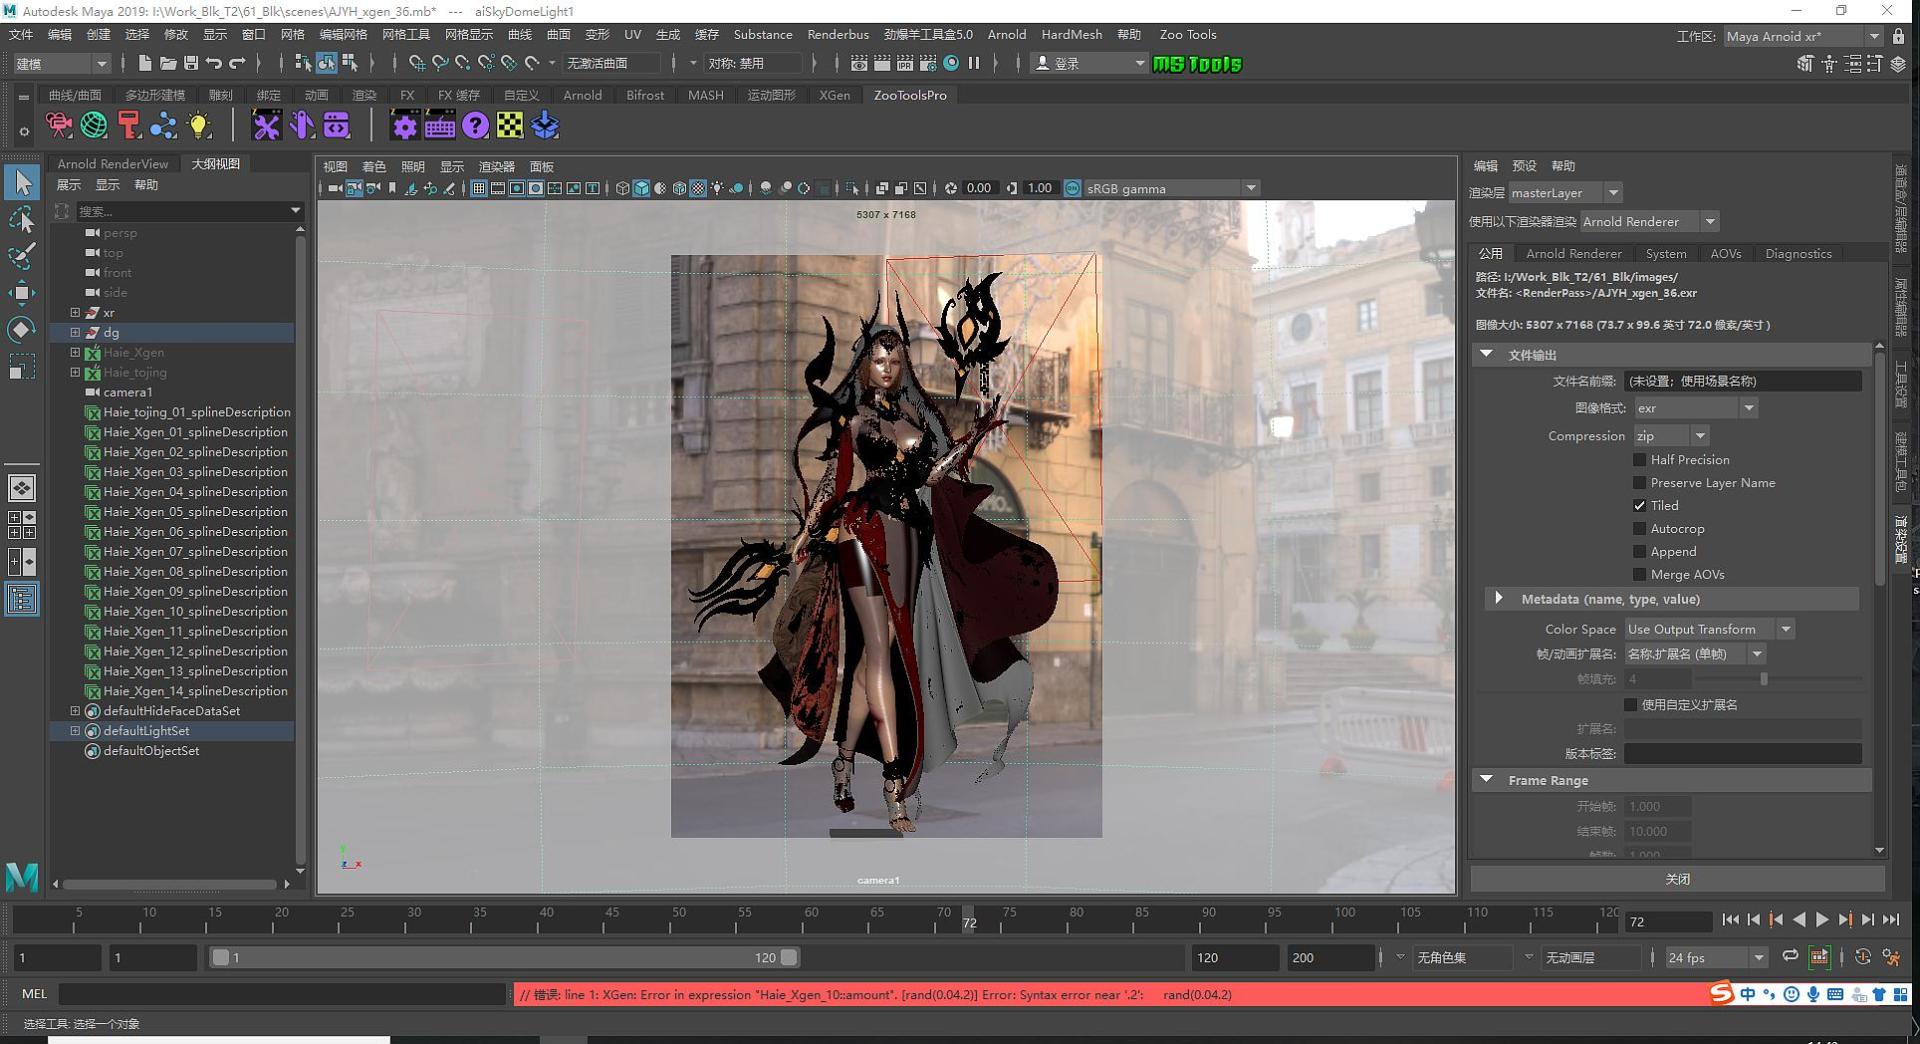Select Haie_Xgen_05_splineDescription in the outliner

click(195, 512)
